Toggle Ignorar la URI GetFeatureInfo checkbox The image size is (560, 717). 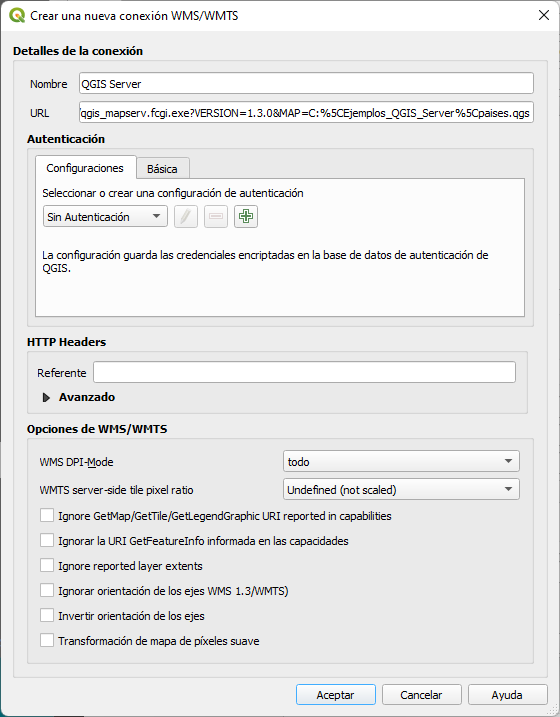coord(47,540)
